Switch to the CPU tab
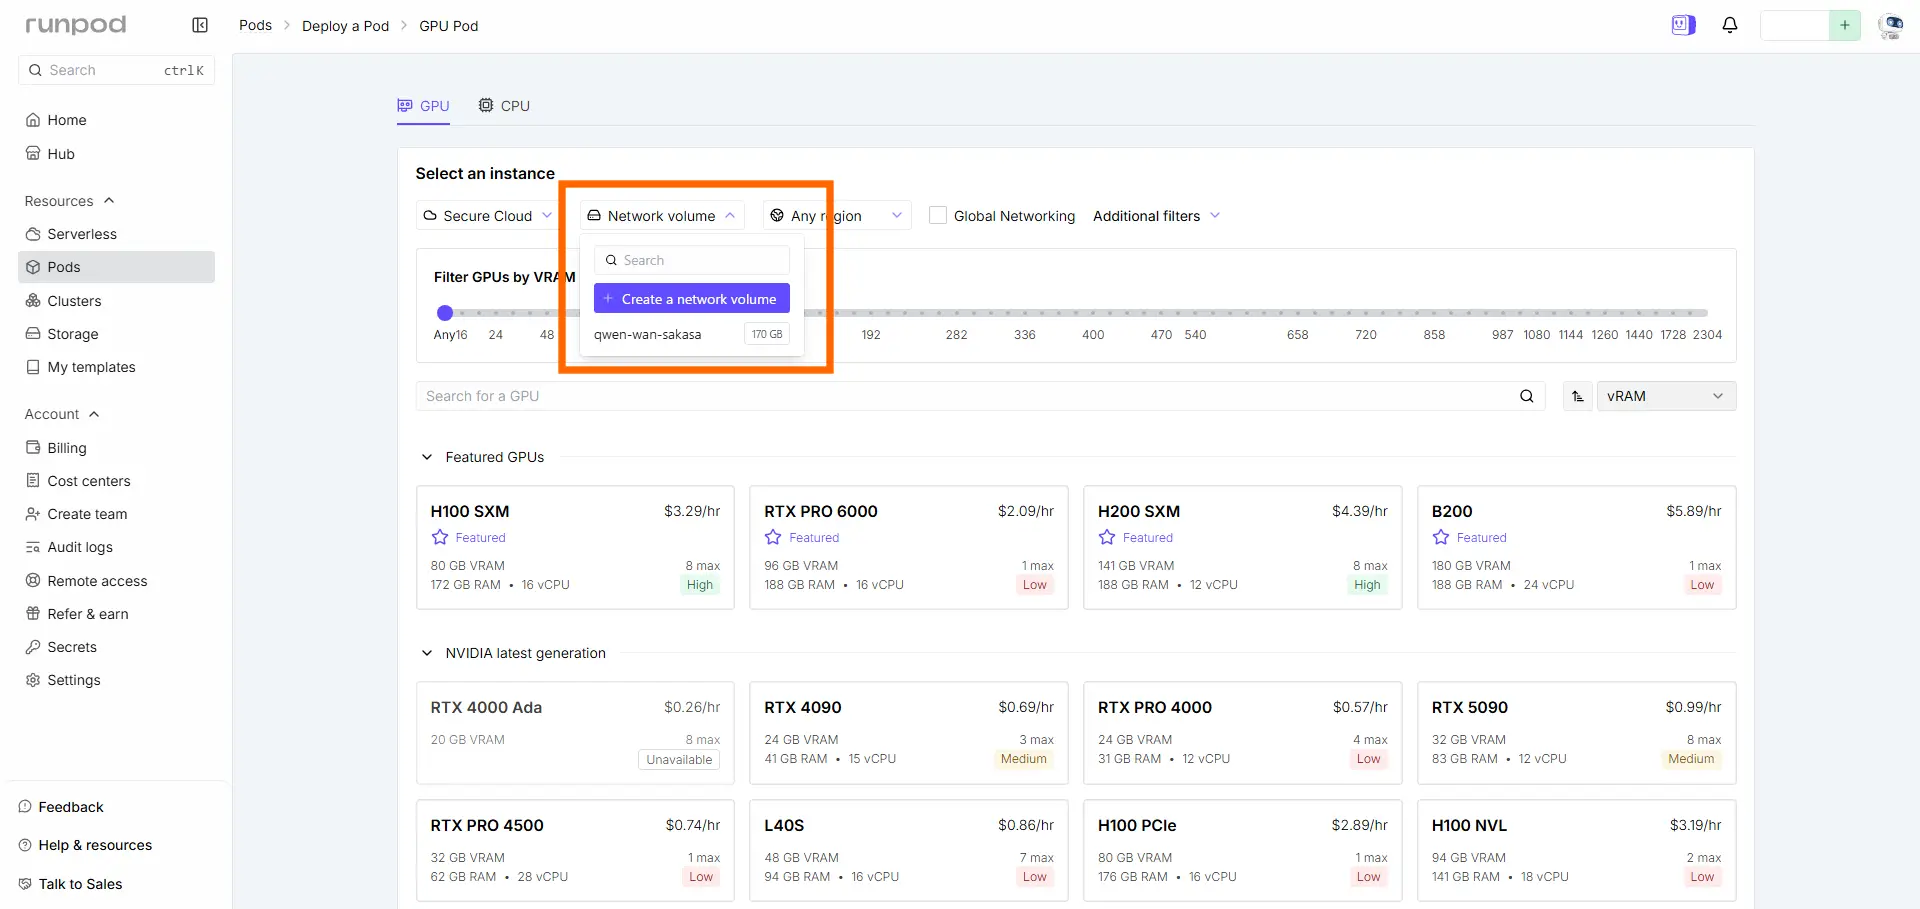Image resolution: width=1920 pixels, height=909 pixels. pyautogui.click(x=504, y=106)
